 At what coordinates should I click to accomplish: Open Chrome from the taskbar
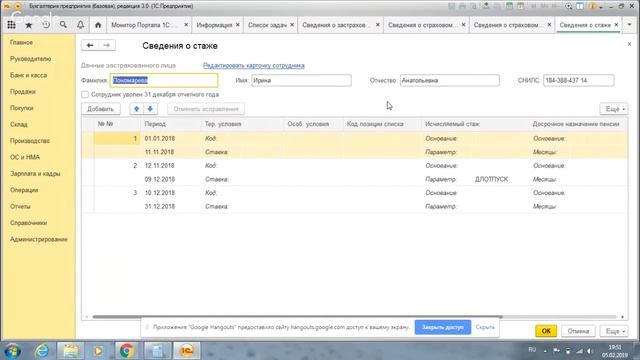(127, 351)
